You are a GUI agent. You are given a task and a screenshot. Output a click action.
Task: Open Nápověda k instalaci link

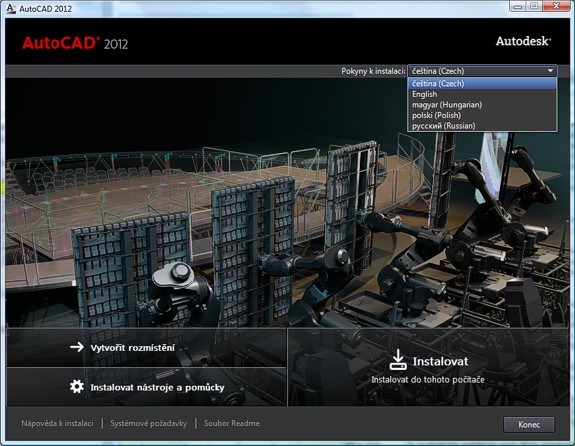(x=57, y=423)
